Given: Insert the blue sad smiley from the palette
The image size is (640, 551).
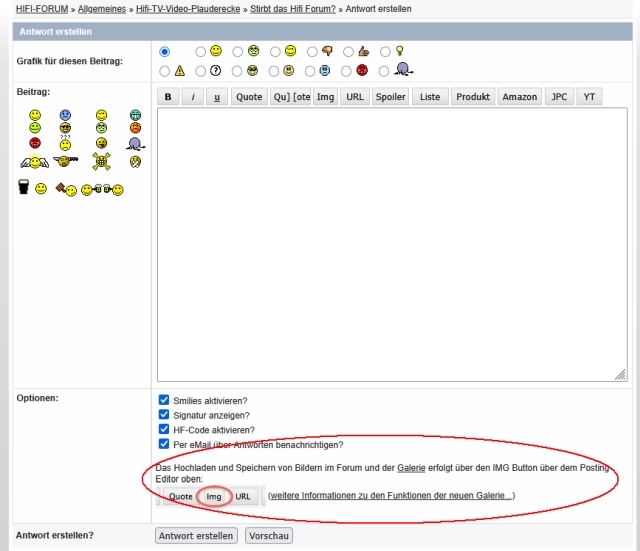Looking at the screenshot, I should pyautogui.click(x=65, y=115).
